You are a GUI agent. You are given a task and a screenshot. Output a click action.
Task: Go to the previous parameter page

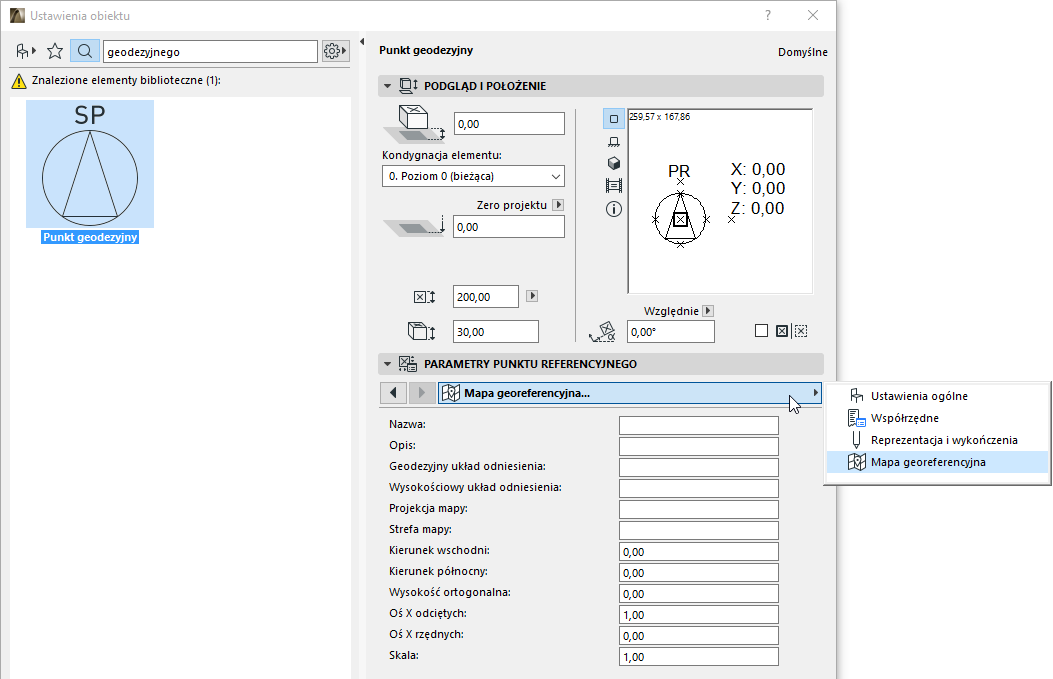[x=394, y=393]
